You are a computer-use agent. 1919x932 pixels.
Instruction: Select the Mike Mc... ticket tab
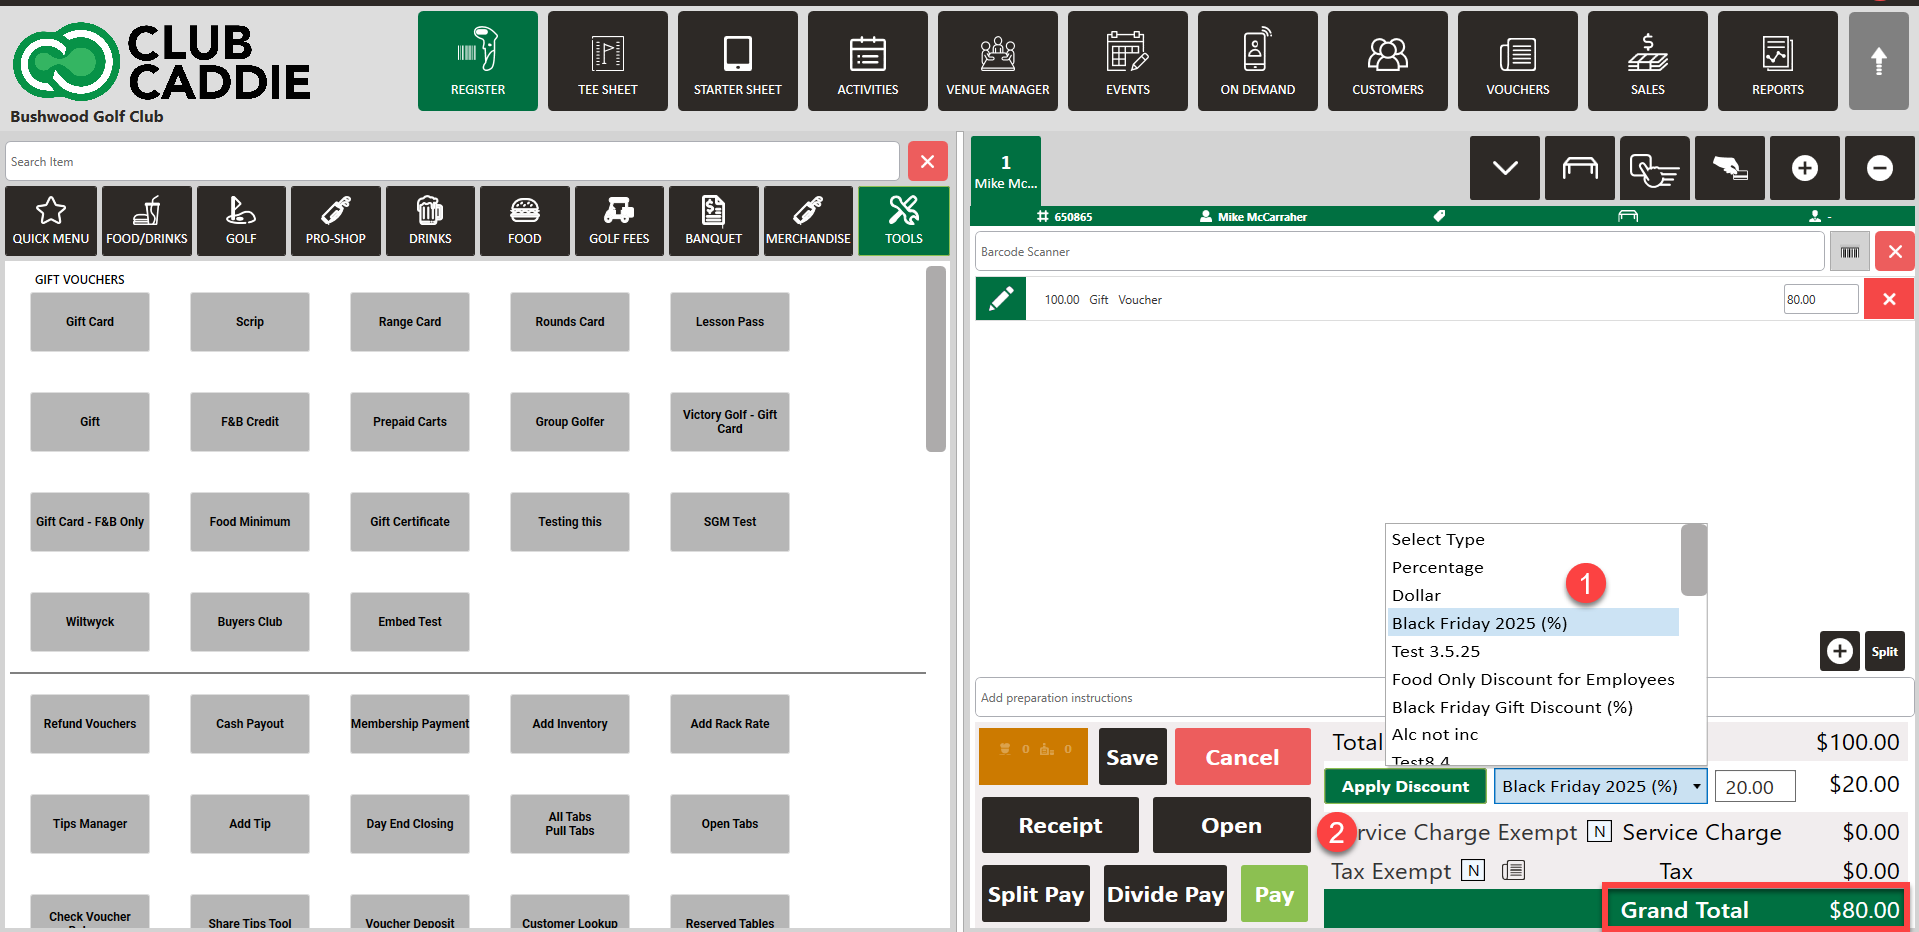point(1005,171)
